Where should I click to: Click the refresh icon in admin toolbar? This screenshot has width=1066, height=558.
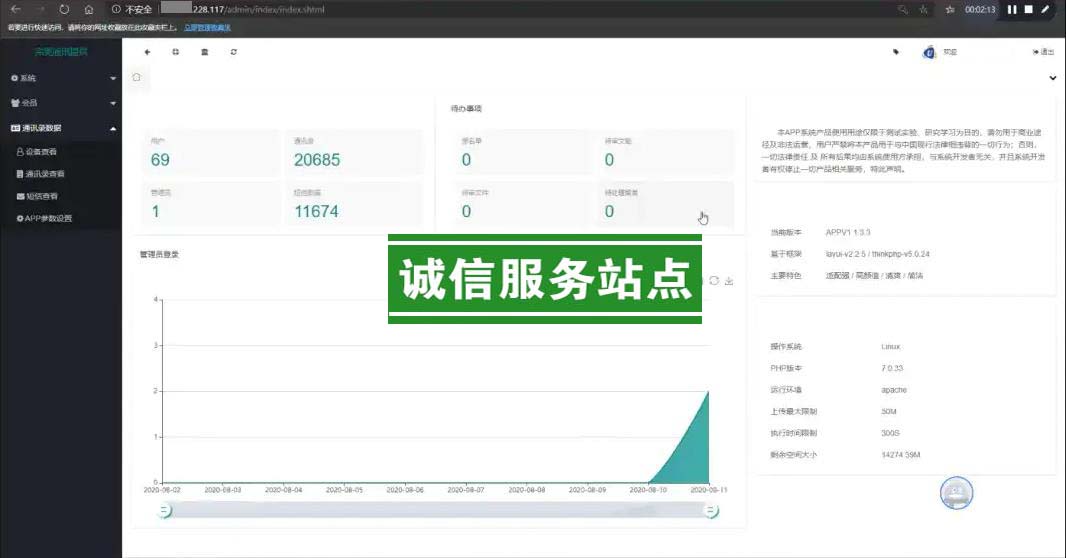pyautogui.click(x=234, y=52)
